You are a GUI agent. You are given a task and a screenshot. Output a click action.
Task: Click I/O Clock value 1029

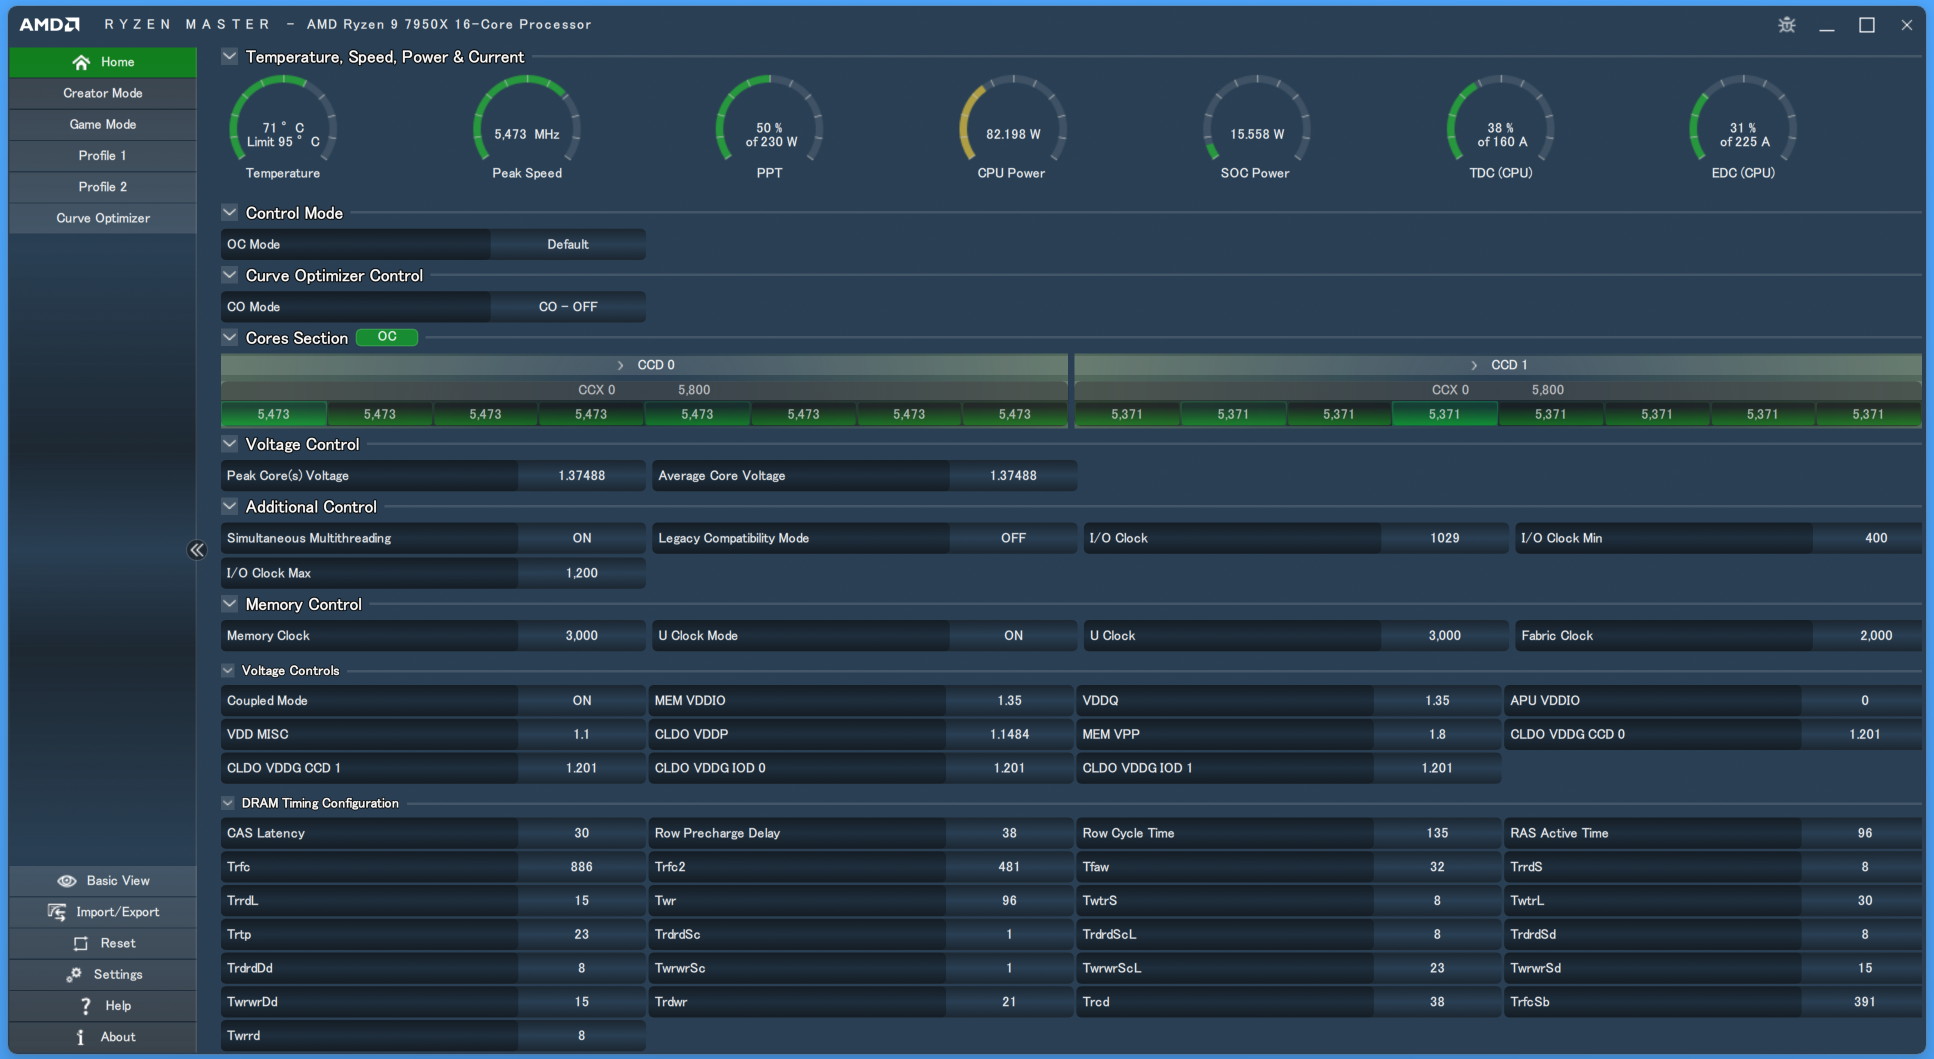[1444, 538]
